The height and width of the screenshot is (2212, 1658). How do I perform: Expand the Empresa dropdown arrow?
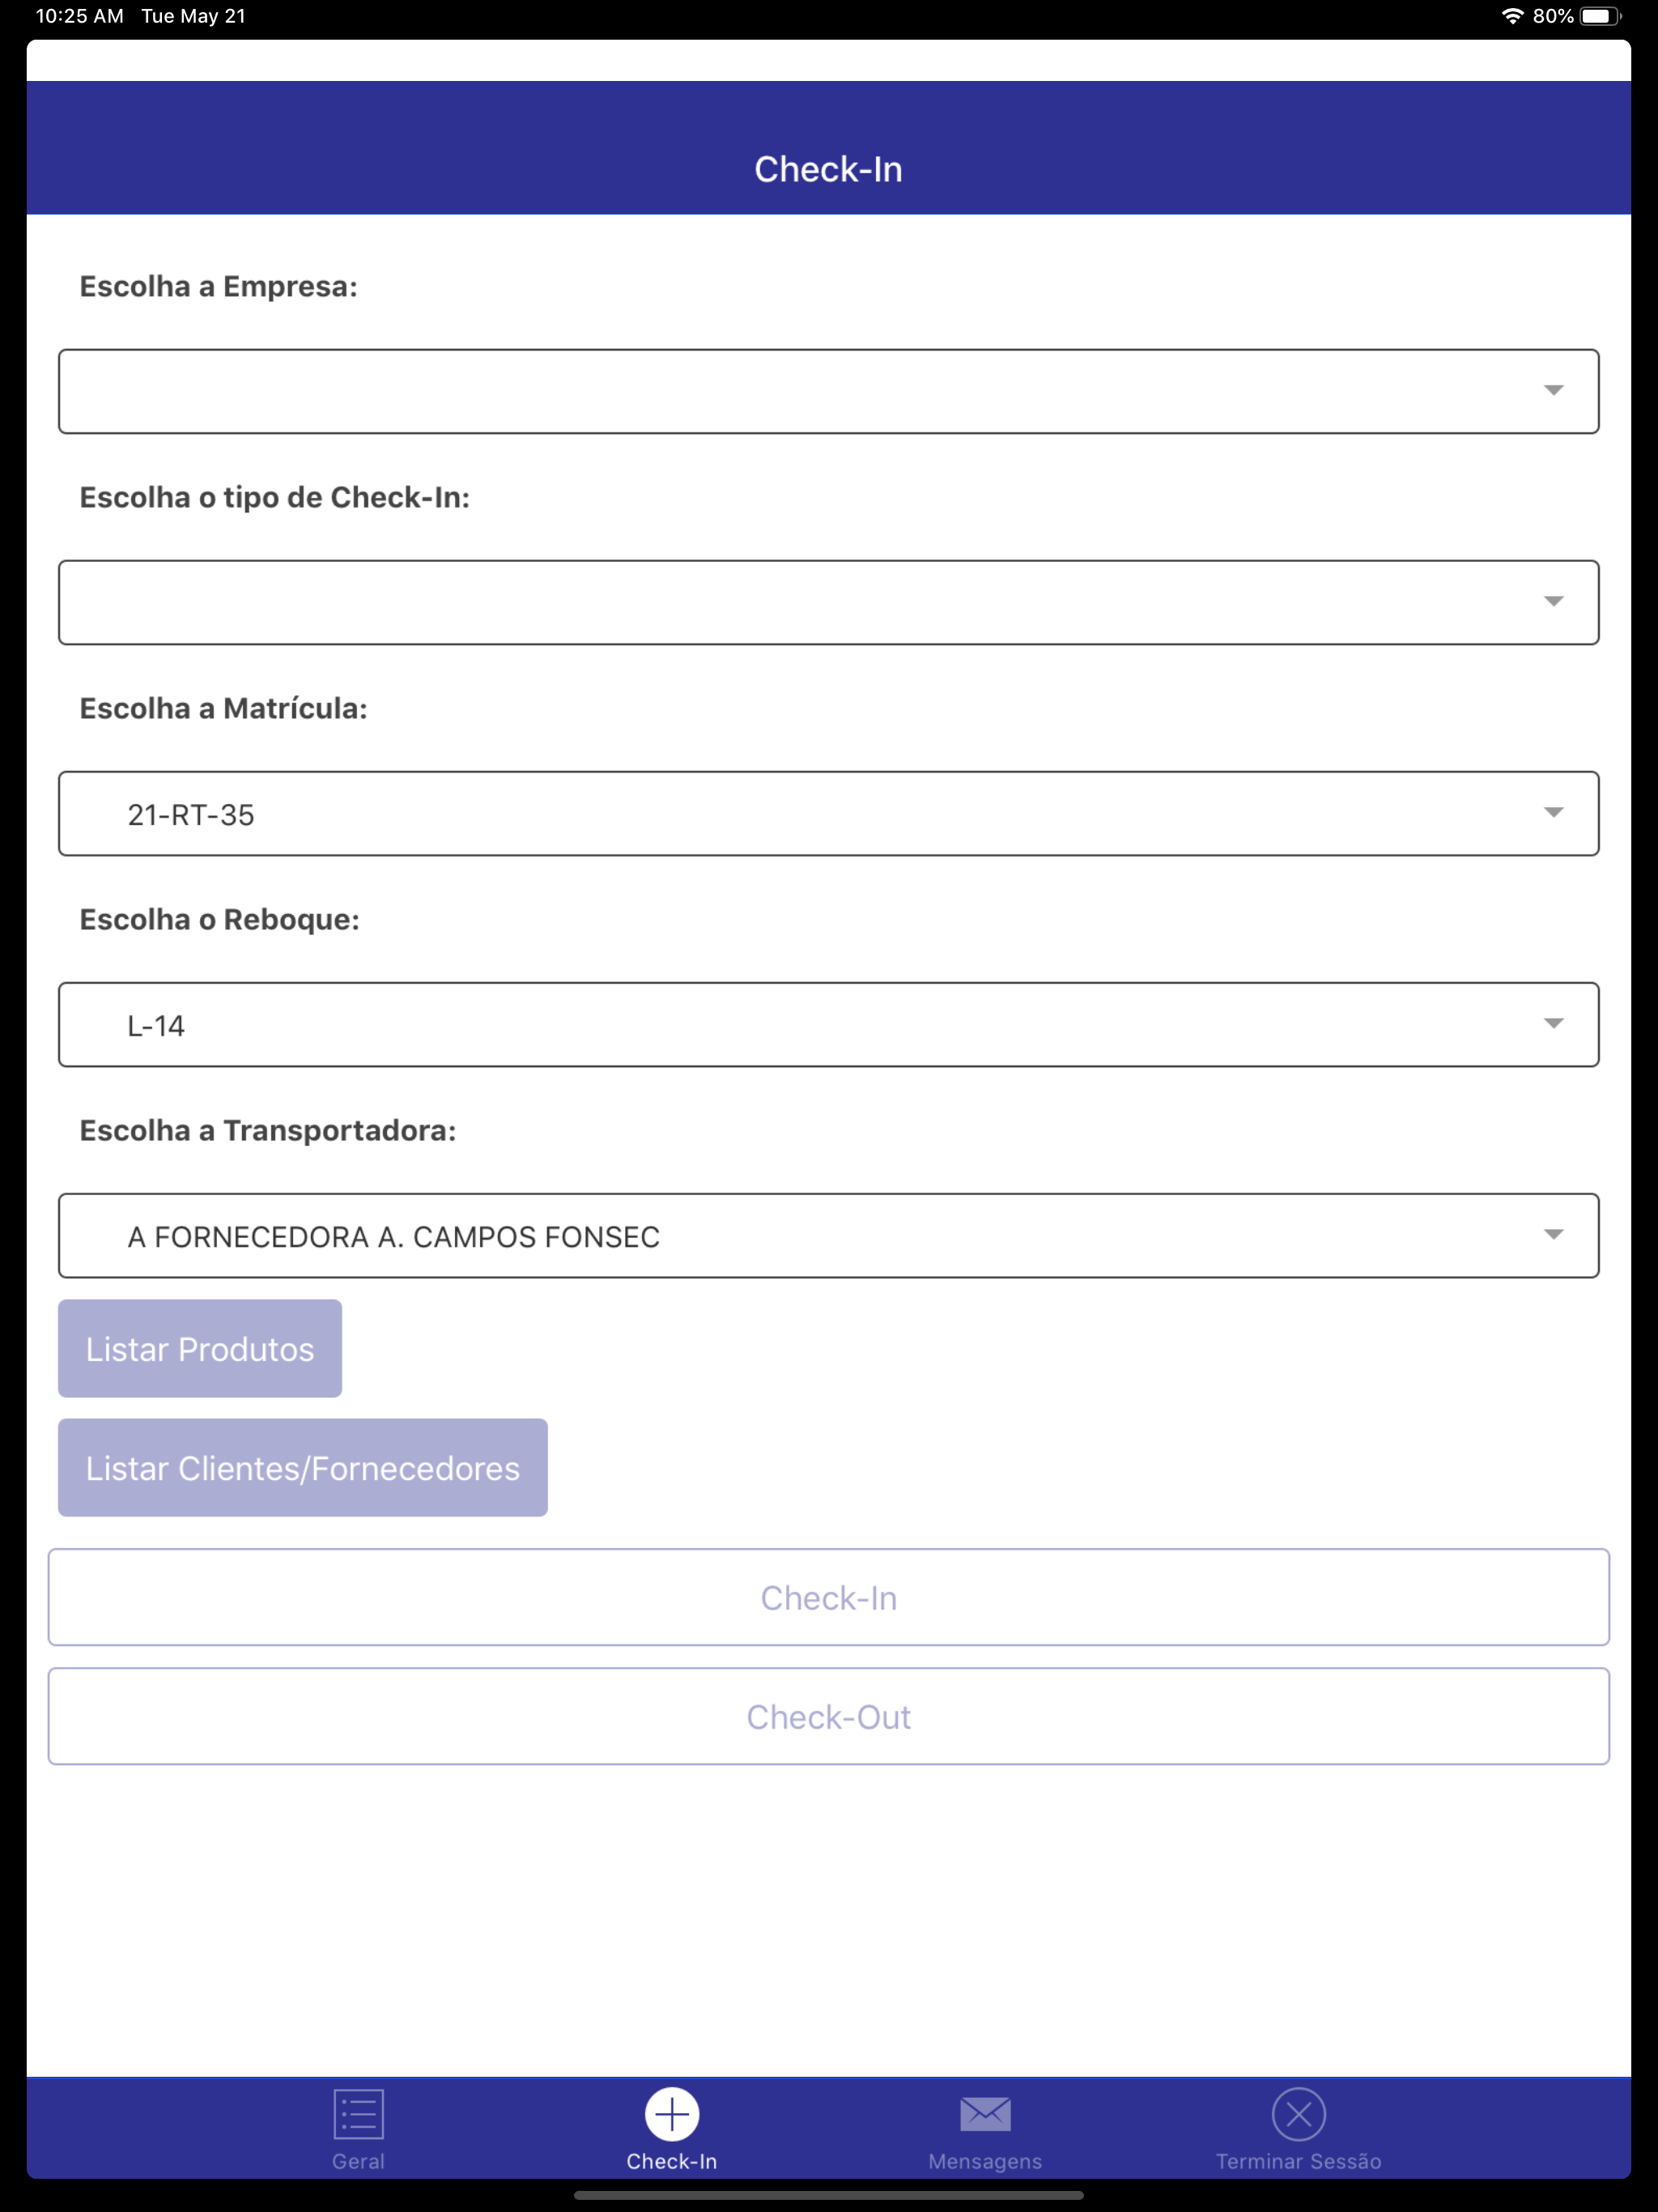(1553, 390)
